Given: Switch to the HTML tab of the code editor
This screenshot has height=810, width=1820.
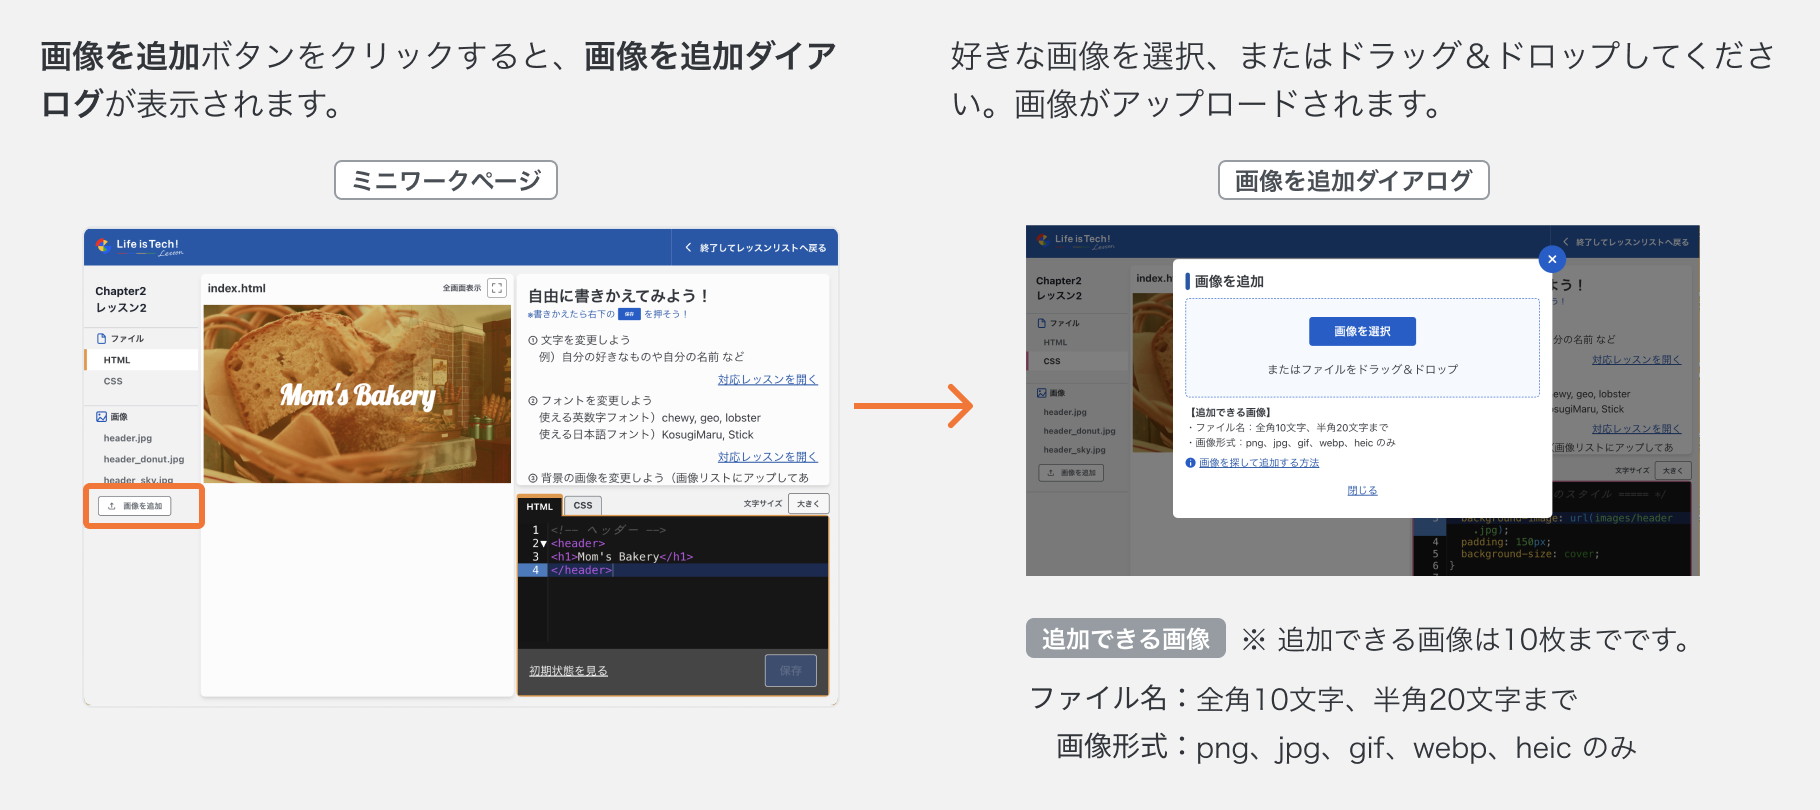Looking at the screenshot, I should click(x=540, y=506).
